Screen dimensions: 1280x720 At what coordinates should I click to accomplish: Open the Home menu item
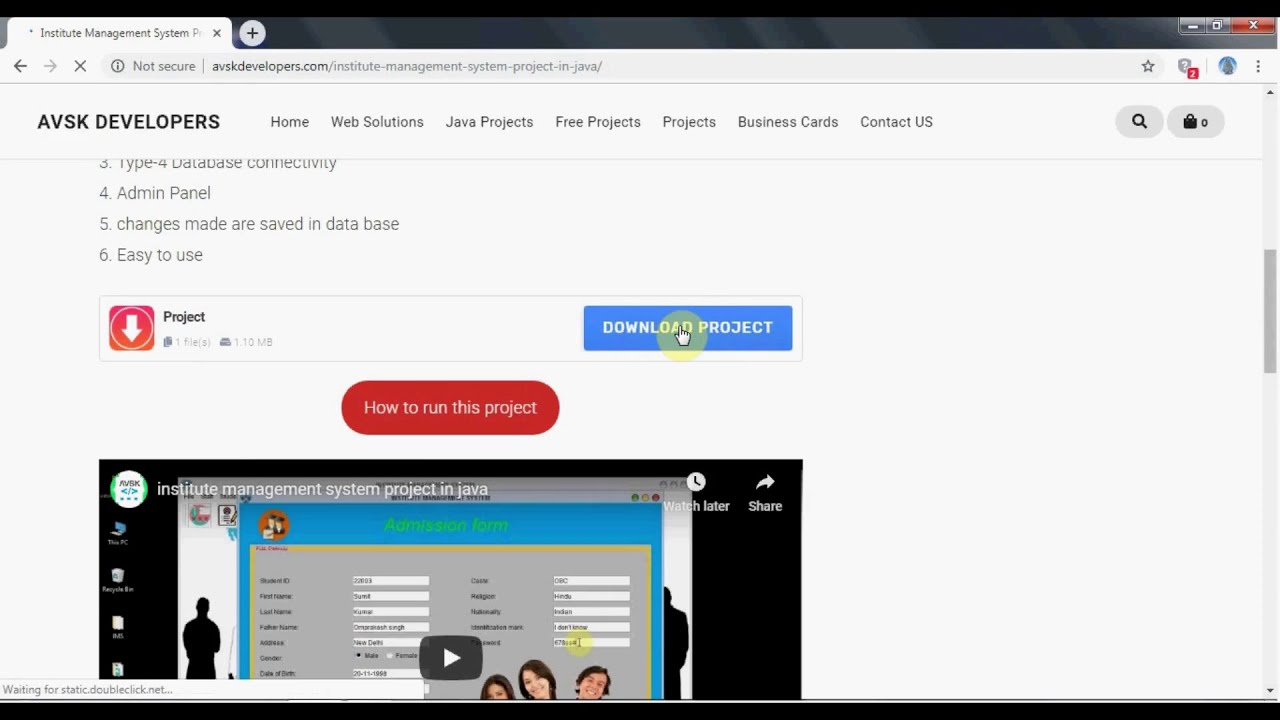tap(290, 122)
